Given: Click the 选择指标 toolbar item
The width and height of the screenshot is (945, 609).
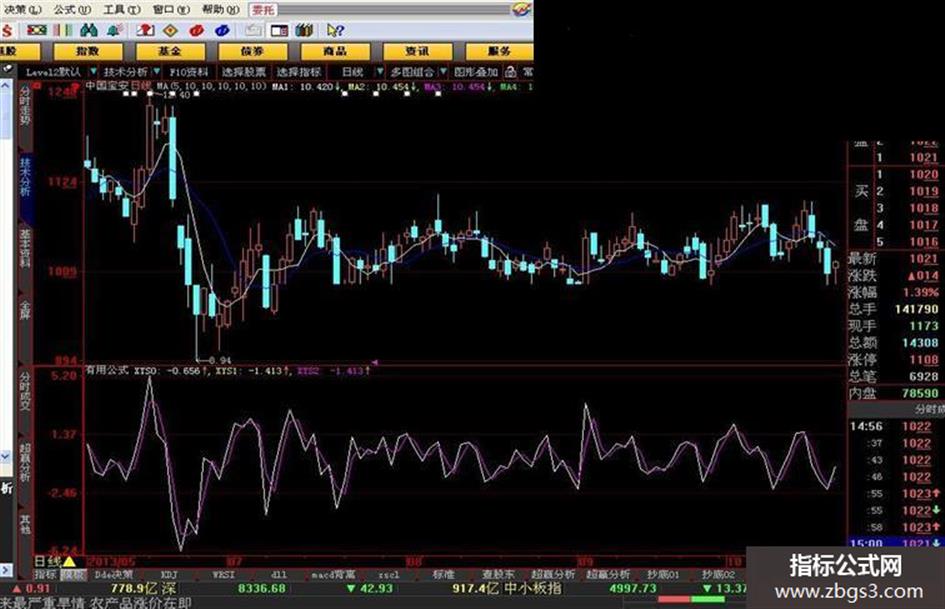Looking at the screenshot, I should click(x=298, y=72).
